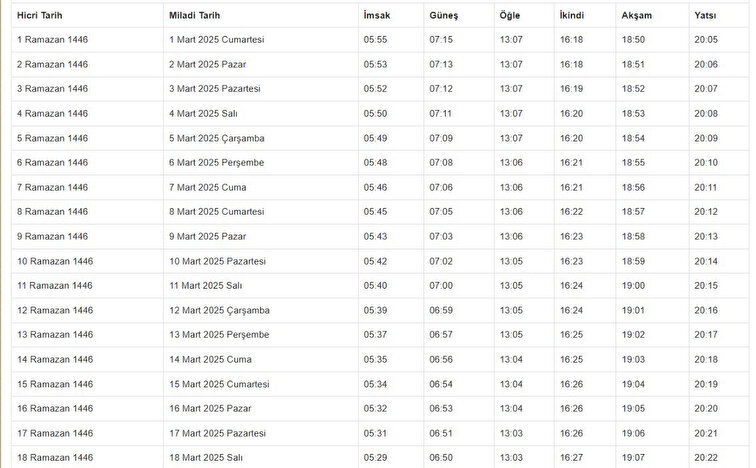Click the imsak time 05:46
Image resolution: width=756 pixels, height=468 pixels.
pos(375,187)
